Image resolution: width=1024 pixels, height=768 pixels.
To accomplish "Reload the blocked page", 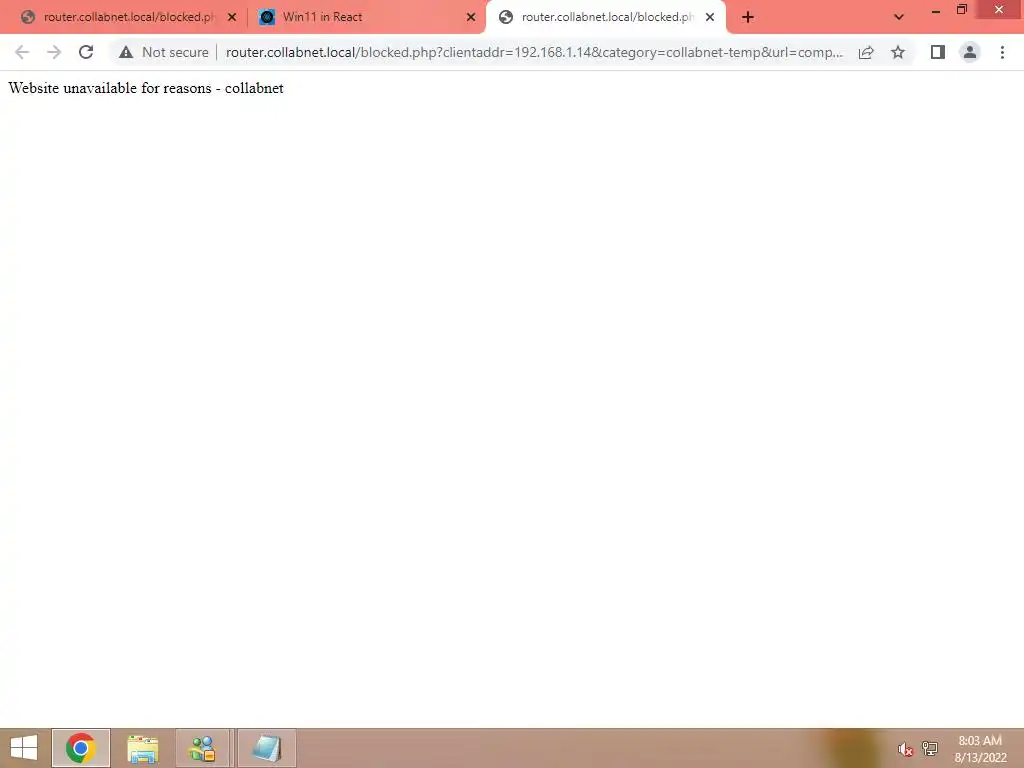I will [86, 52].
